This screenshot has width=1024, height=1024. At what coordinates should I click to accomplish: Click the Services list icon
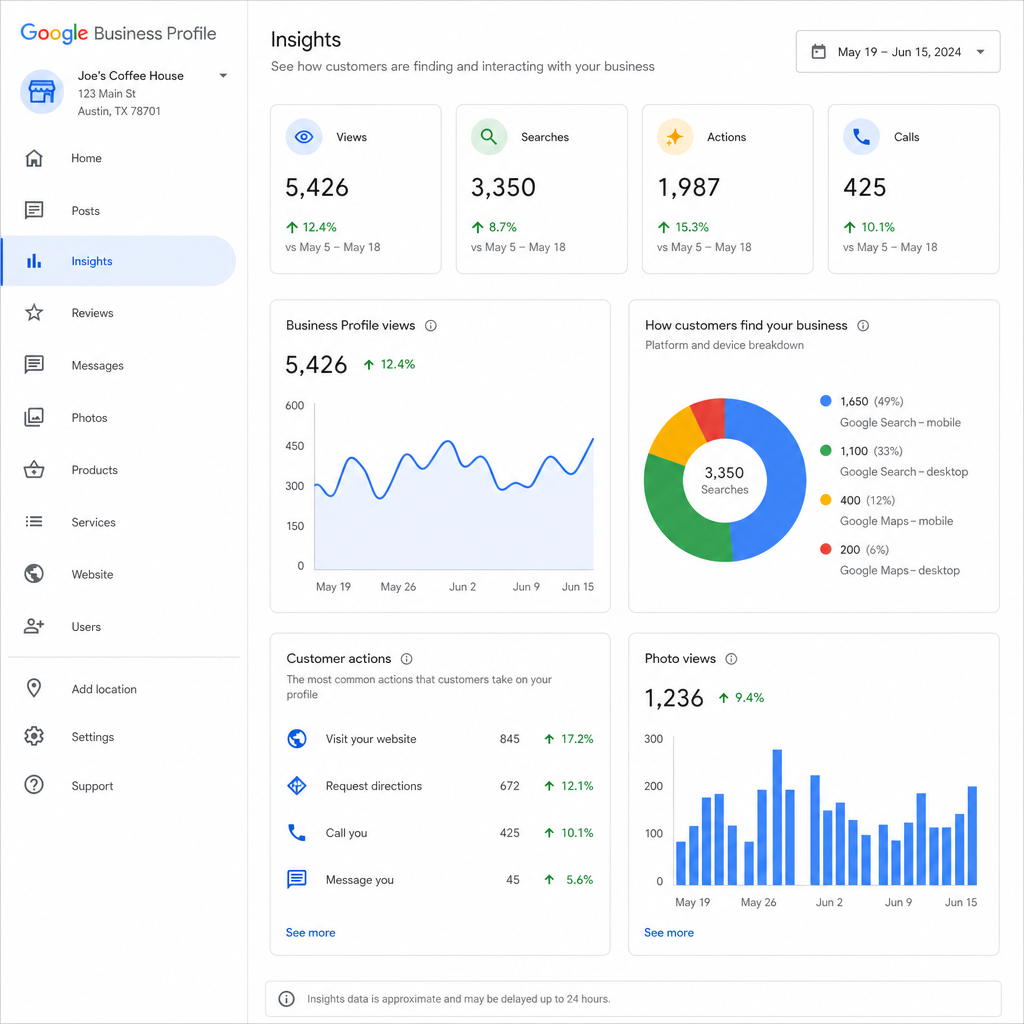pos(34,522)
